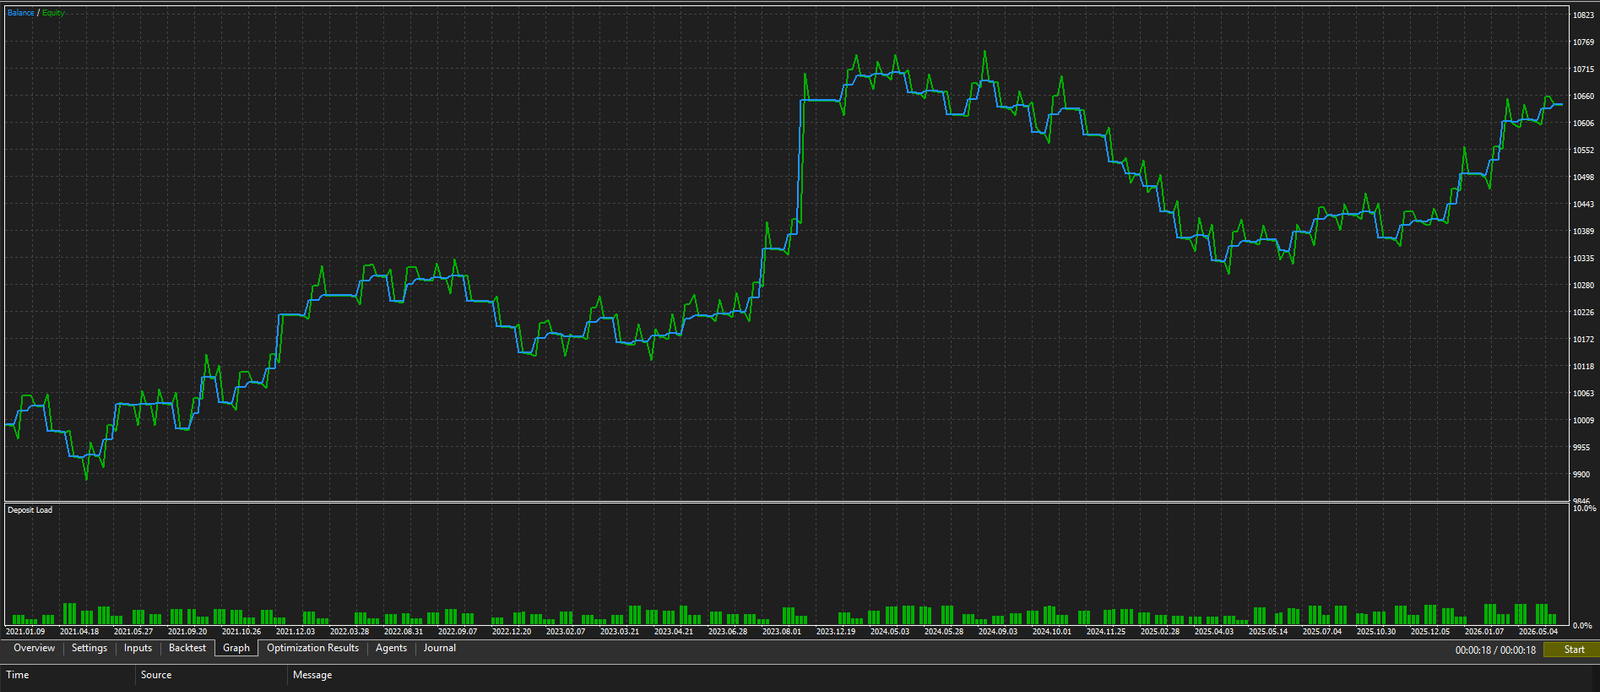Open the Journal tab
The width and height of the screenshot is (1600, 692).
click(439, 648)
